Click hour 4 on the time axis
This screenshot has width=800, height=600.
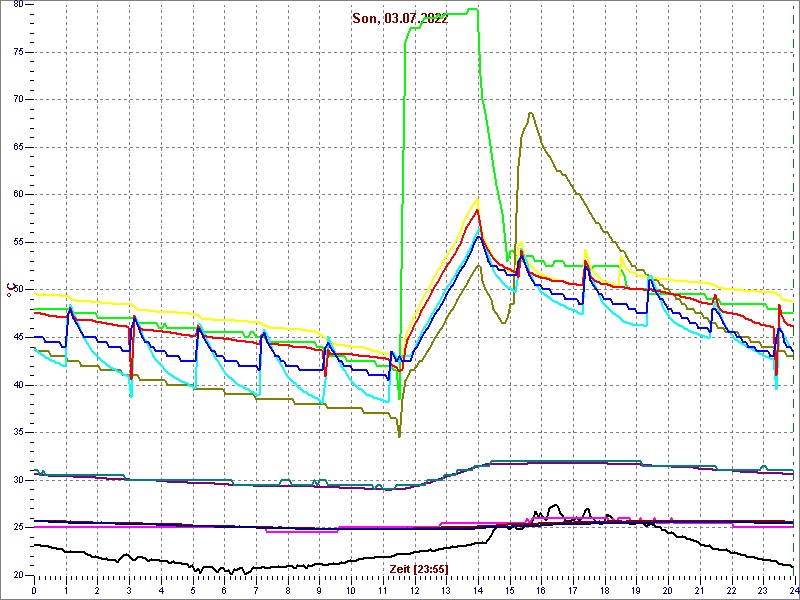pos(161,591)
